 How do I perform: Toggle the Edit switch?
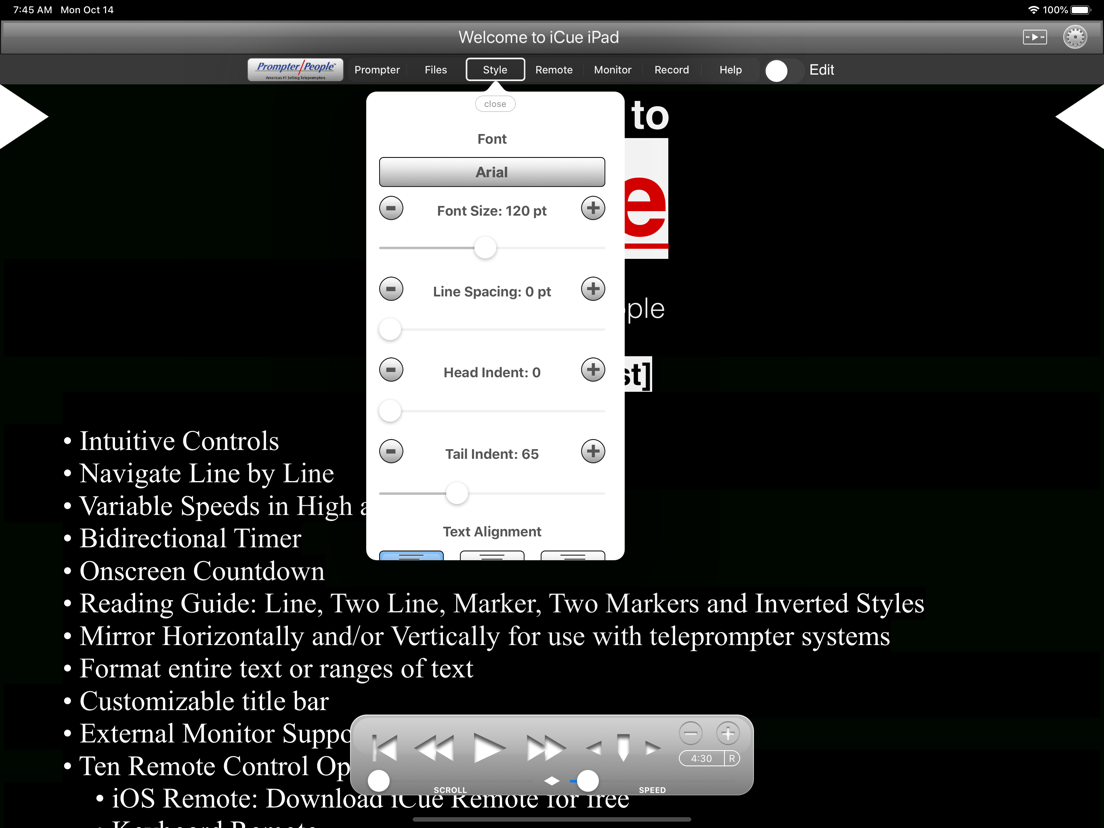tap(783, 70)
